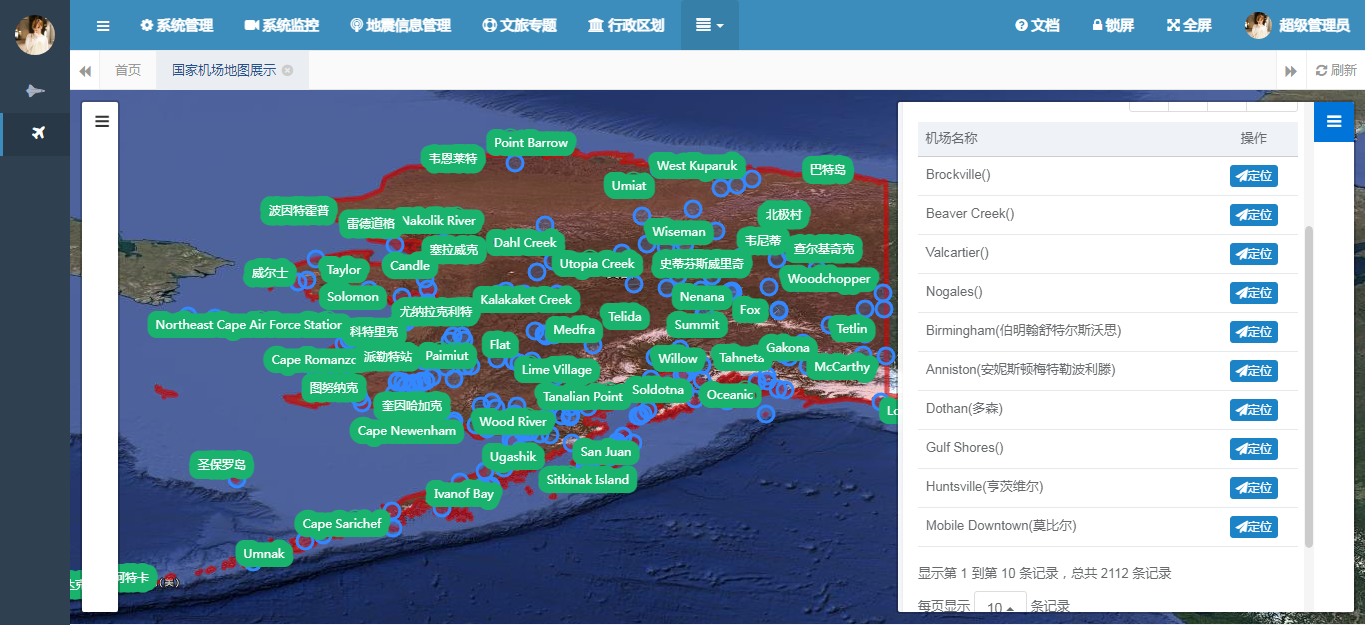Viewport: 1365px width, 625px height.
Task: Locate Anniston airport with 定位
Action: click(1254, 371)
